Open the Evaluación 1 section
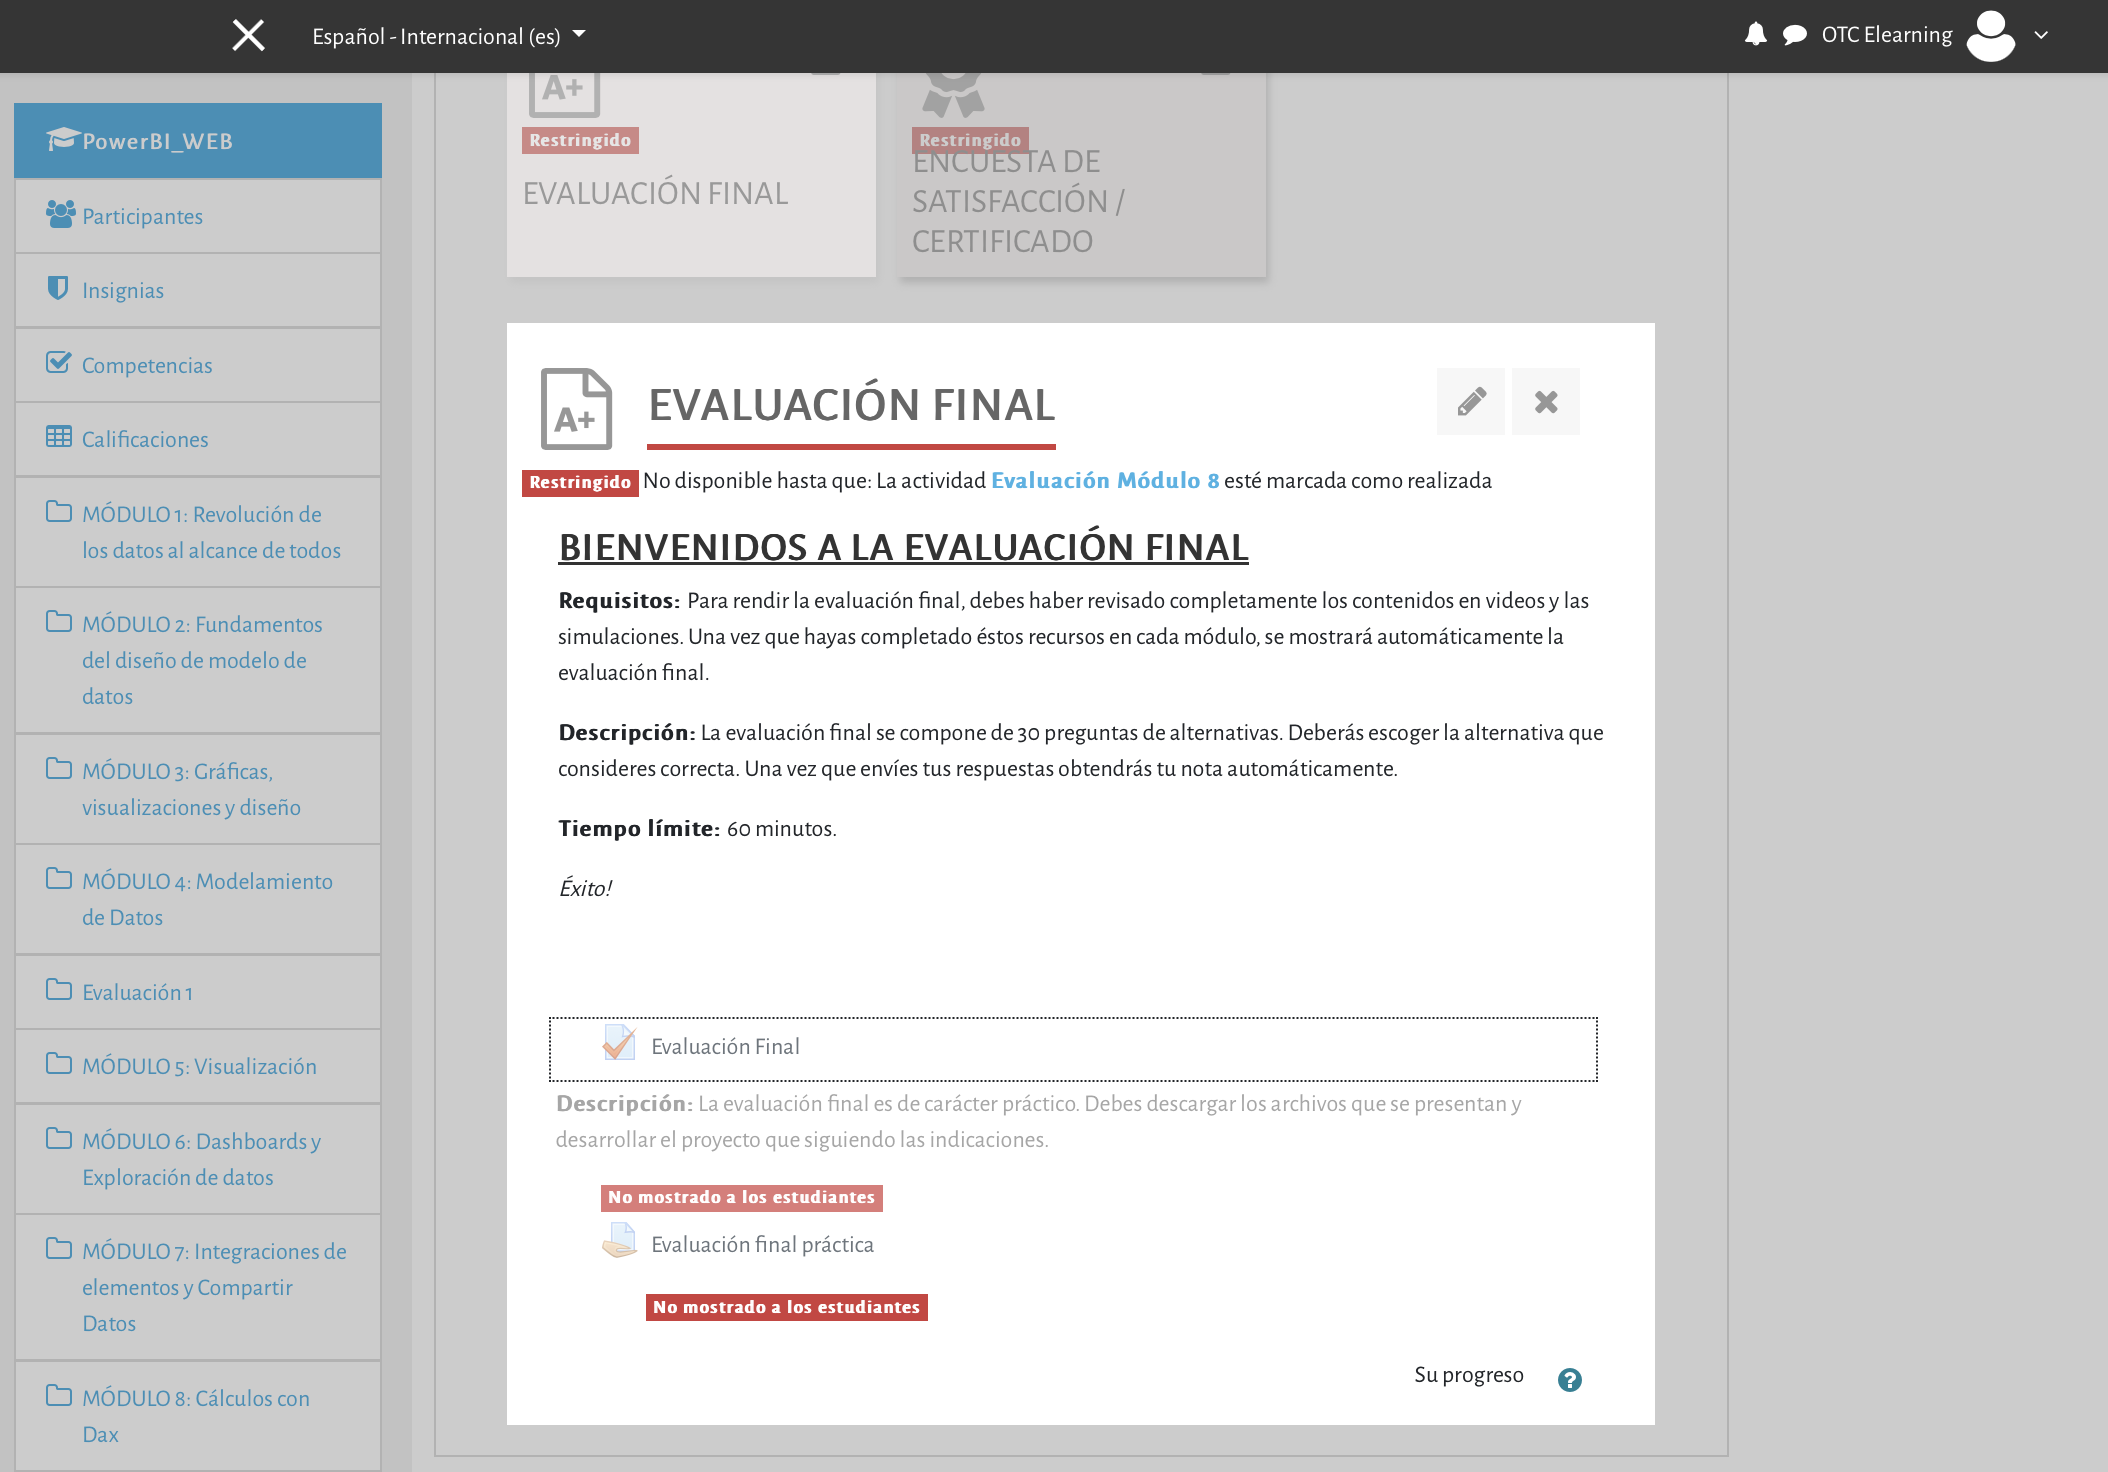Screen dimensions: 2108x1472 pyautogui.click(x=198, y=992)
